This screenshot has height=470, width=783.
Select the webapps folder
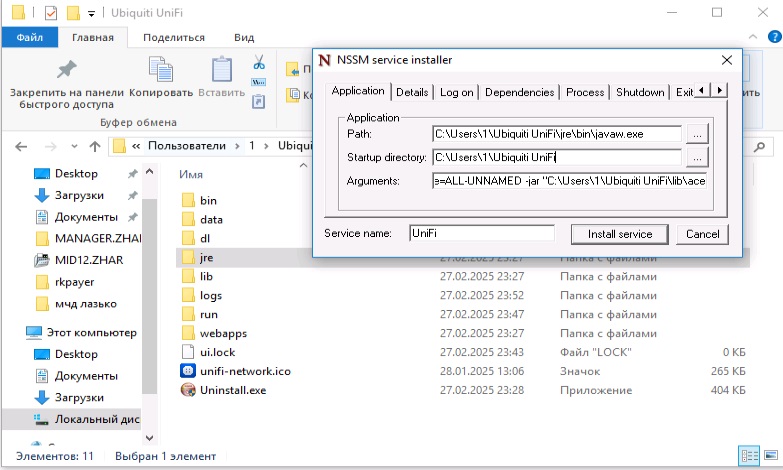[x=223, y=334]
